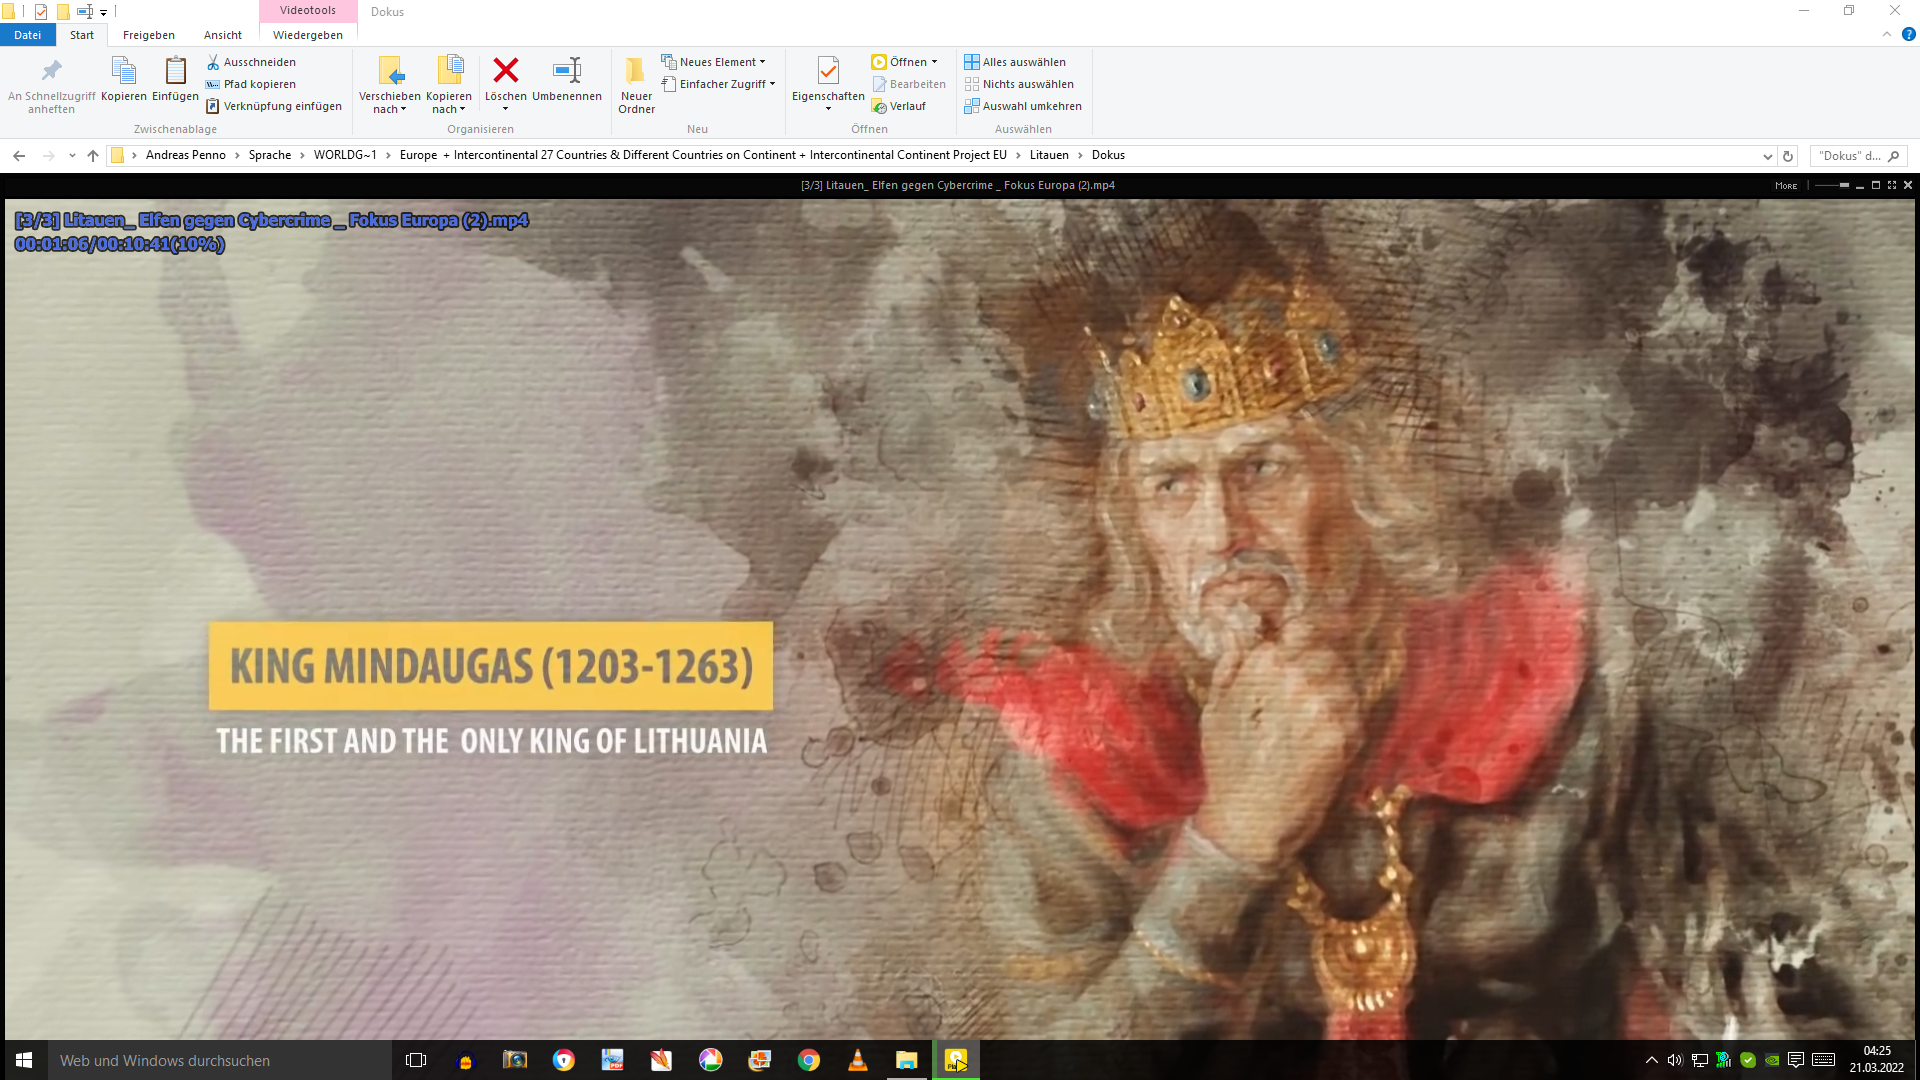The height and width of the screenshot is (1080, 1920).
Task: Navigate forward with the forward arrow
Action: 48,155
